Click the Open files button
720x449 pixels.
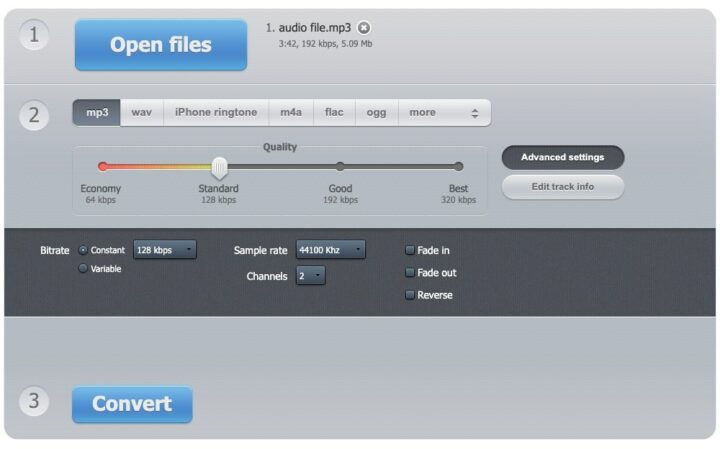[x=160, y=45]
